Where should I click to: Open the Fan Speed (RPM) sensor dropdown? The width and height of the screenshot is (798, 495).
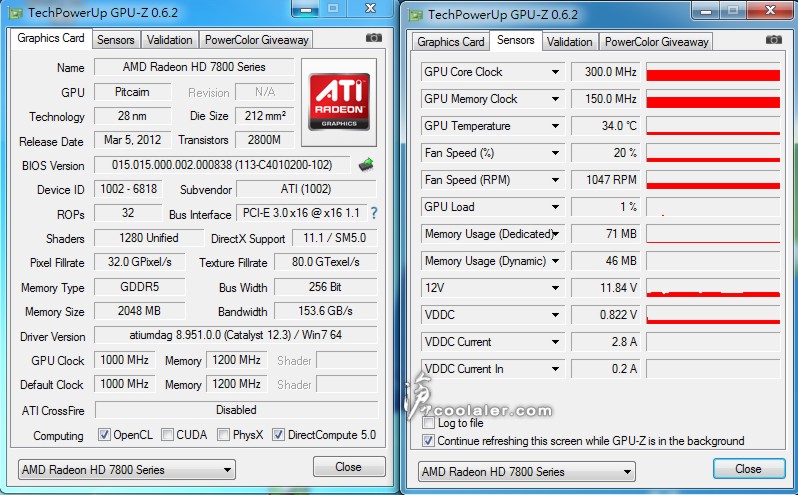[x=555, y=180]
